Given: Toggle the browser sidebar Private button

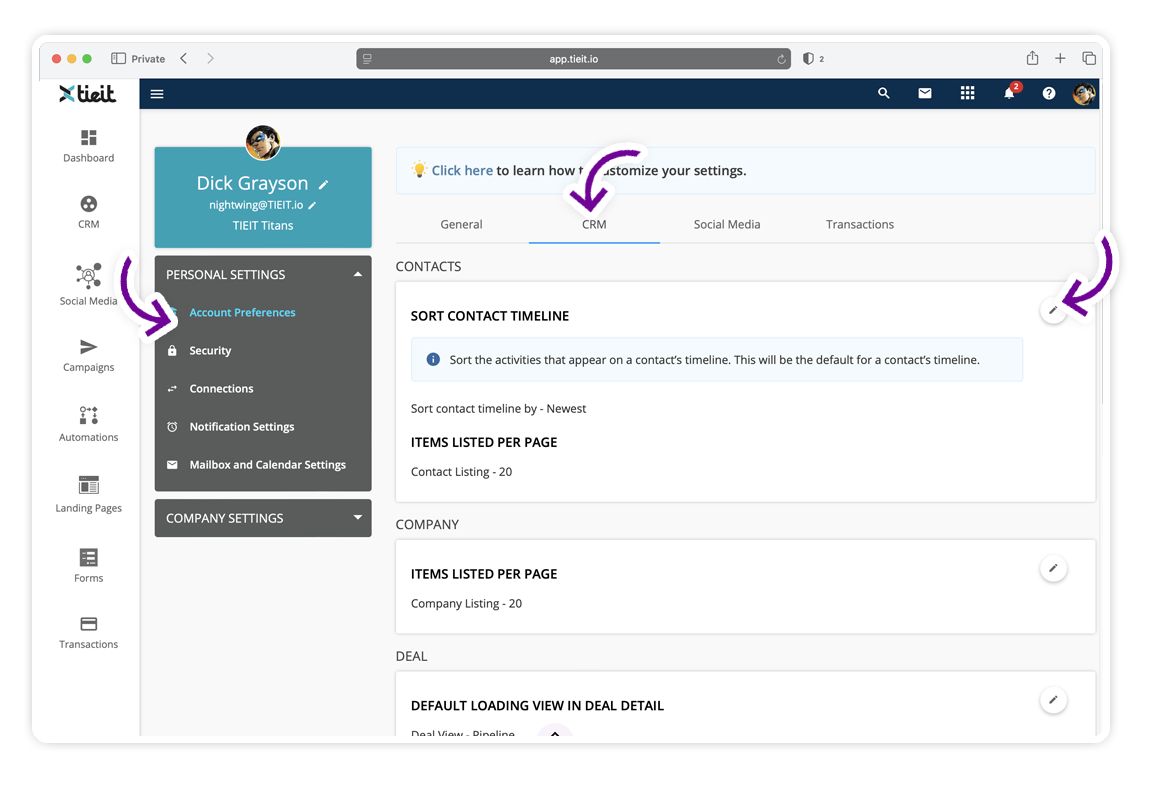Looking at the screenshot, I should pos(138,59).
